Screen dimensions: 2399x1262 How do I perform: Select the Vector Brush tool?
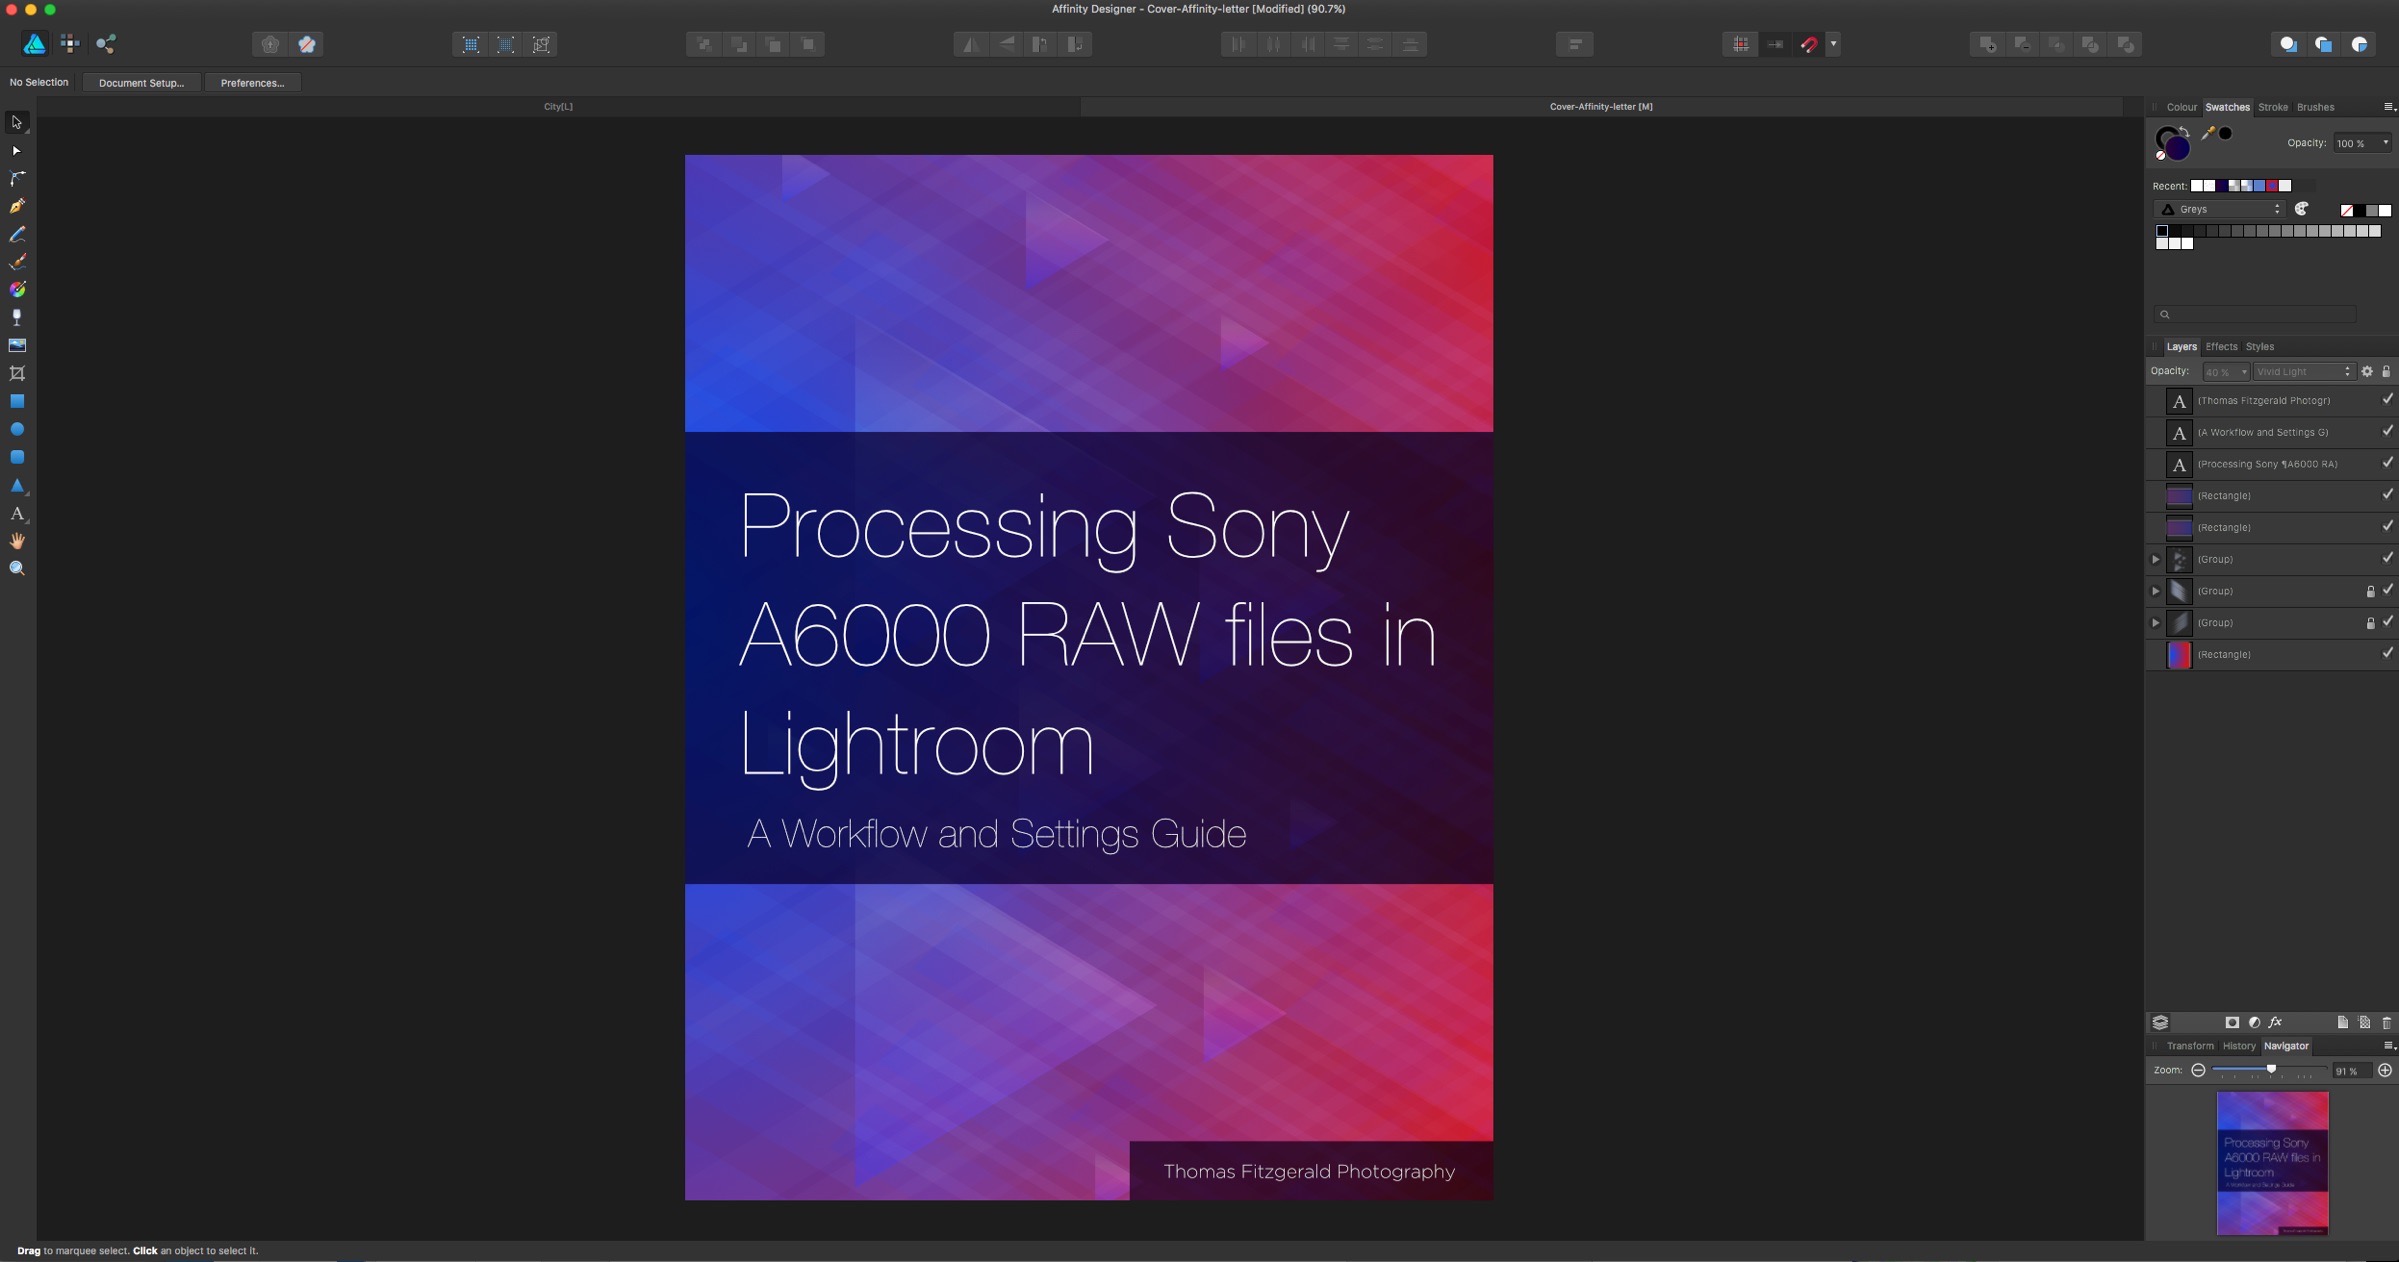click(x=17, y=262)
